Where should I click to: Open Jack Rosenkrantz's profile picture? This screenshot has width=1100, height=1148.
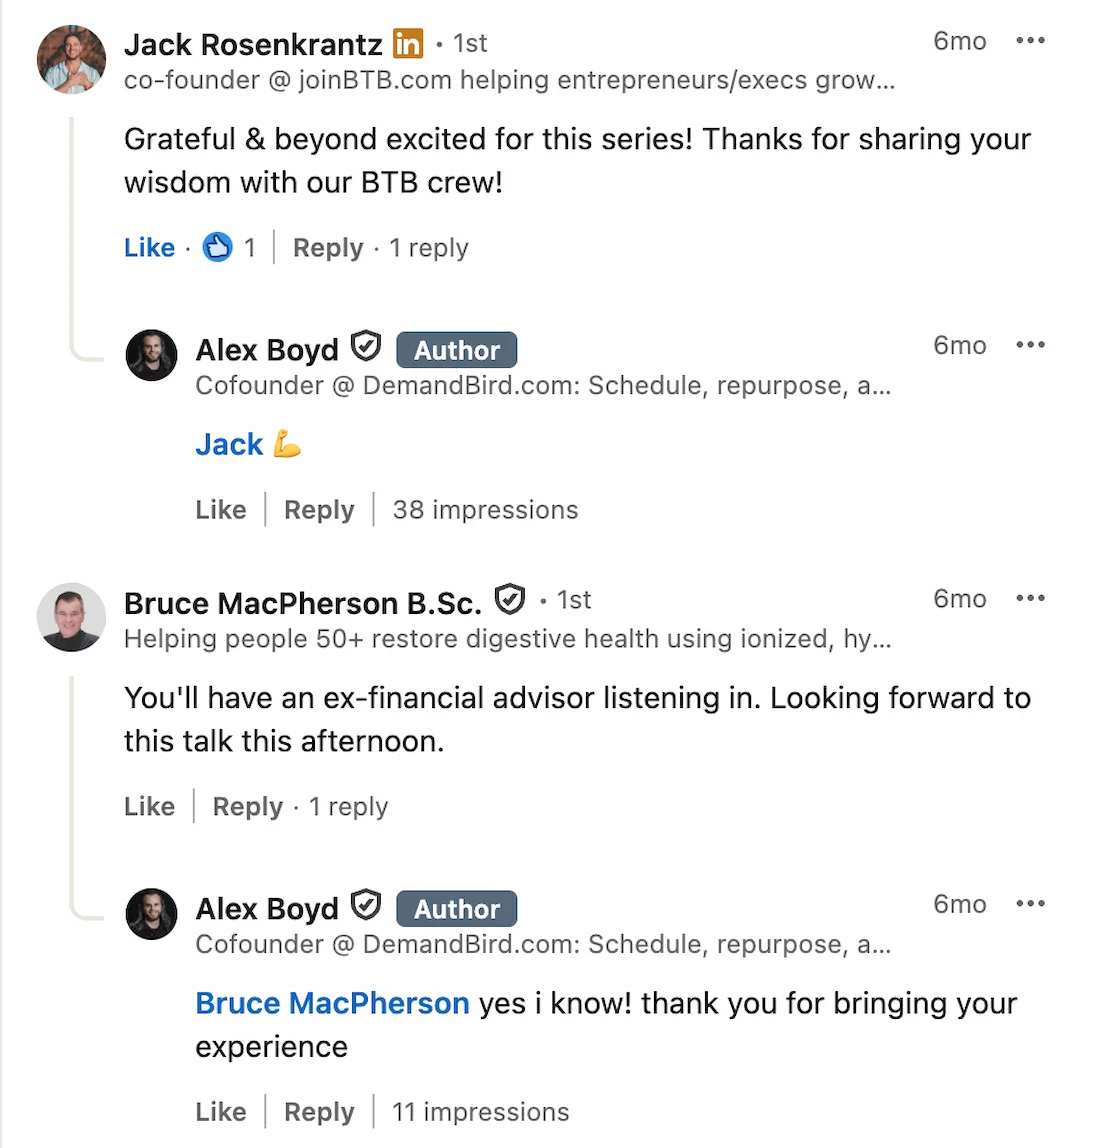pos(71,60)
